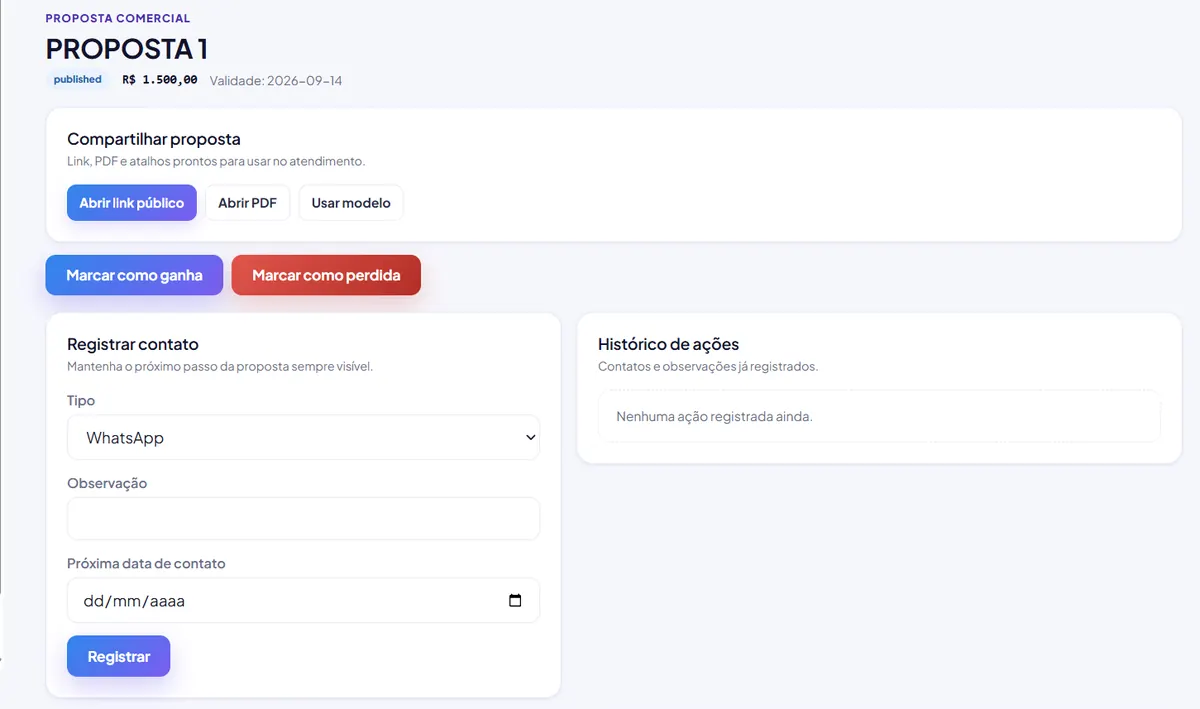Expand the Tipo WhatsApp dropdown

[x=303, y=438]
